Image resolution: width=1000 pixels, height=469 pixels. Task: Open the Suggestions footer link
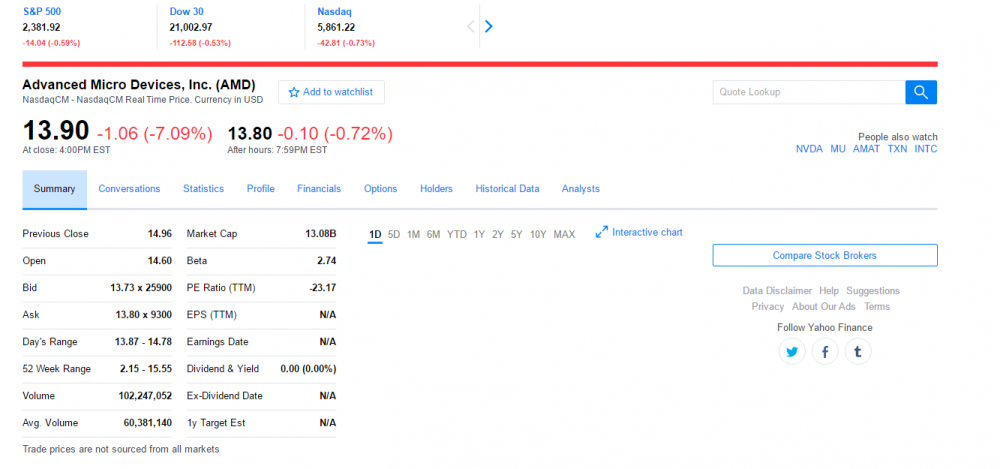pyautogui.click(x=873, y=290)
